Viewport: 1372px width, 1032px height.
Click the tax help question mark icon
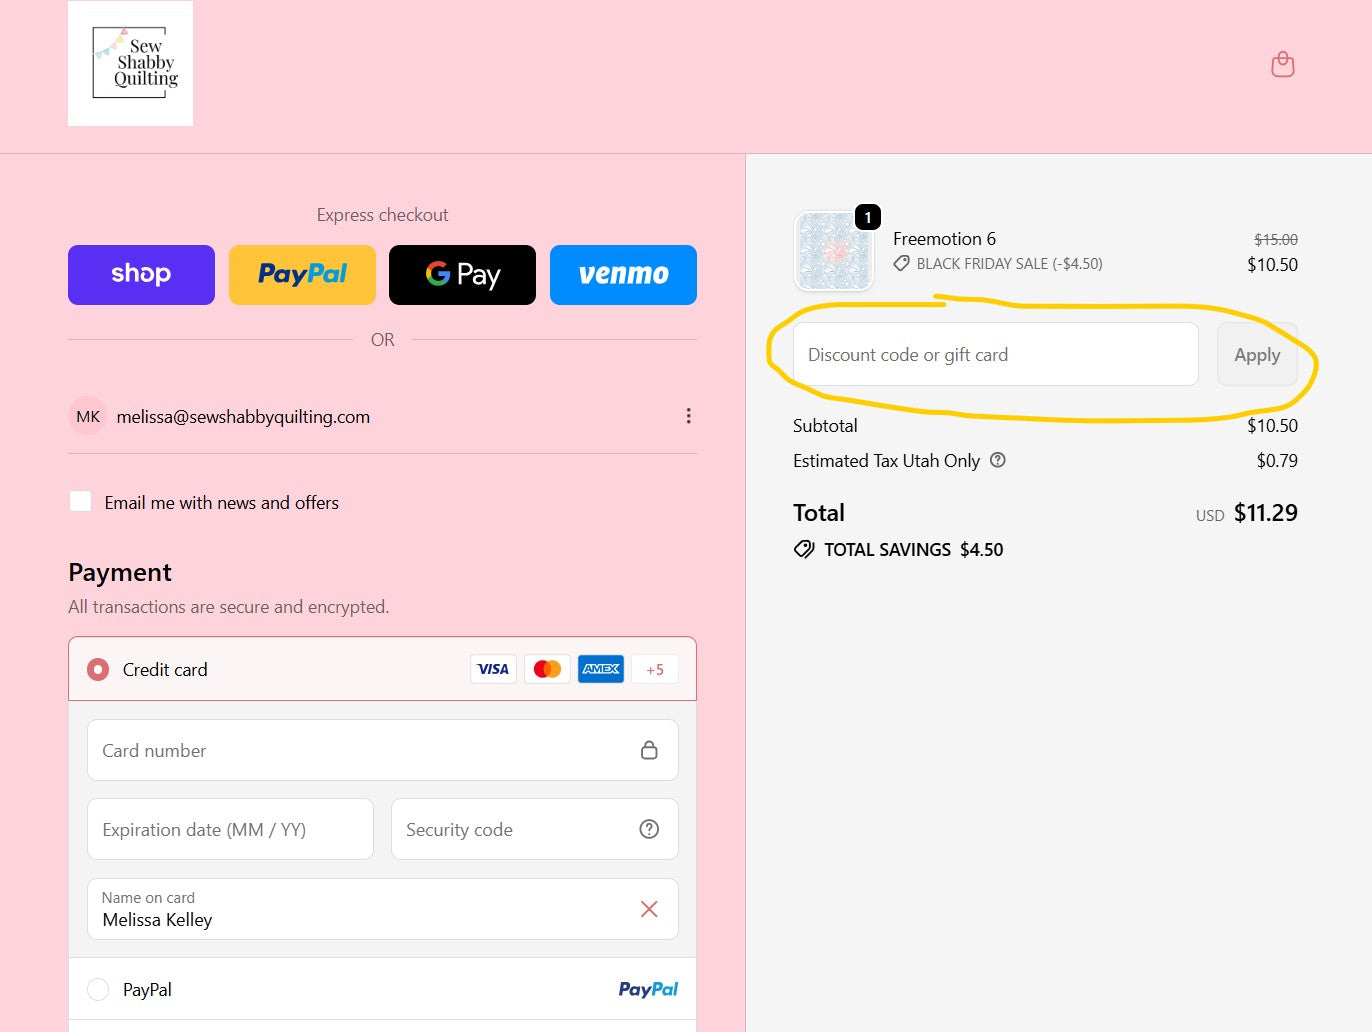pyautogui.click(x=998, y=460)
